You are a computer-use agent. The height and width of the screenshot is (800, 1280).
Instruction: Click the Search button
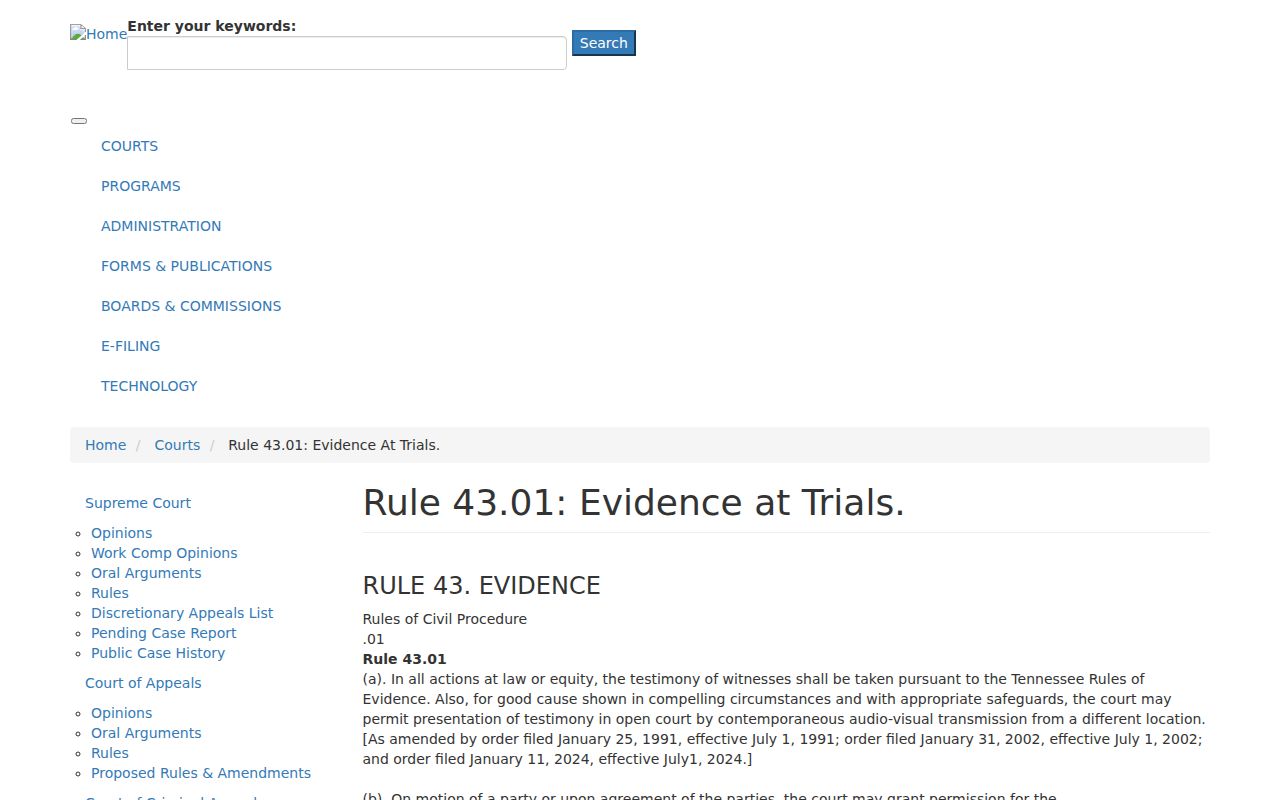tap(604, 43)
